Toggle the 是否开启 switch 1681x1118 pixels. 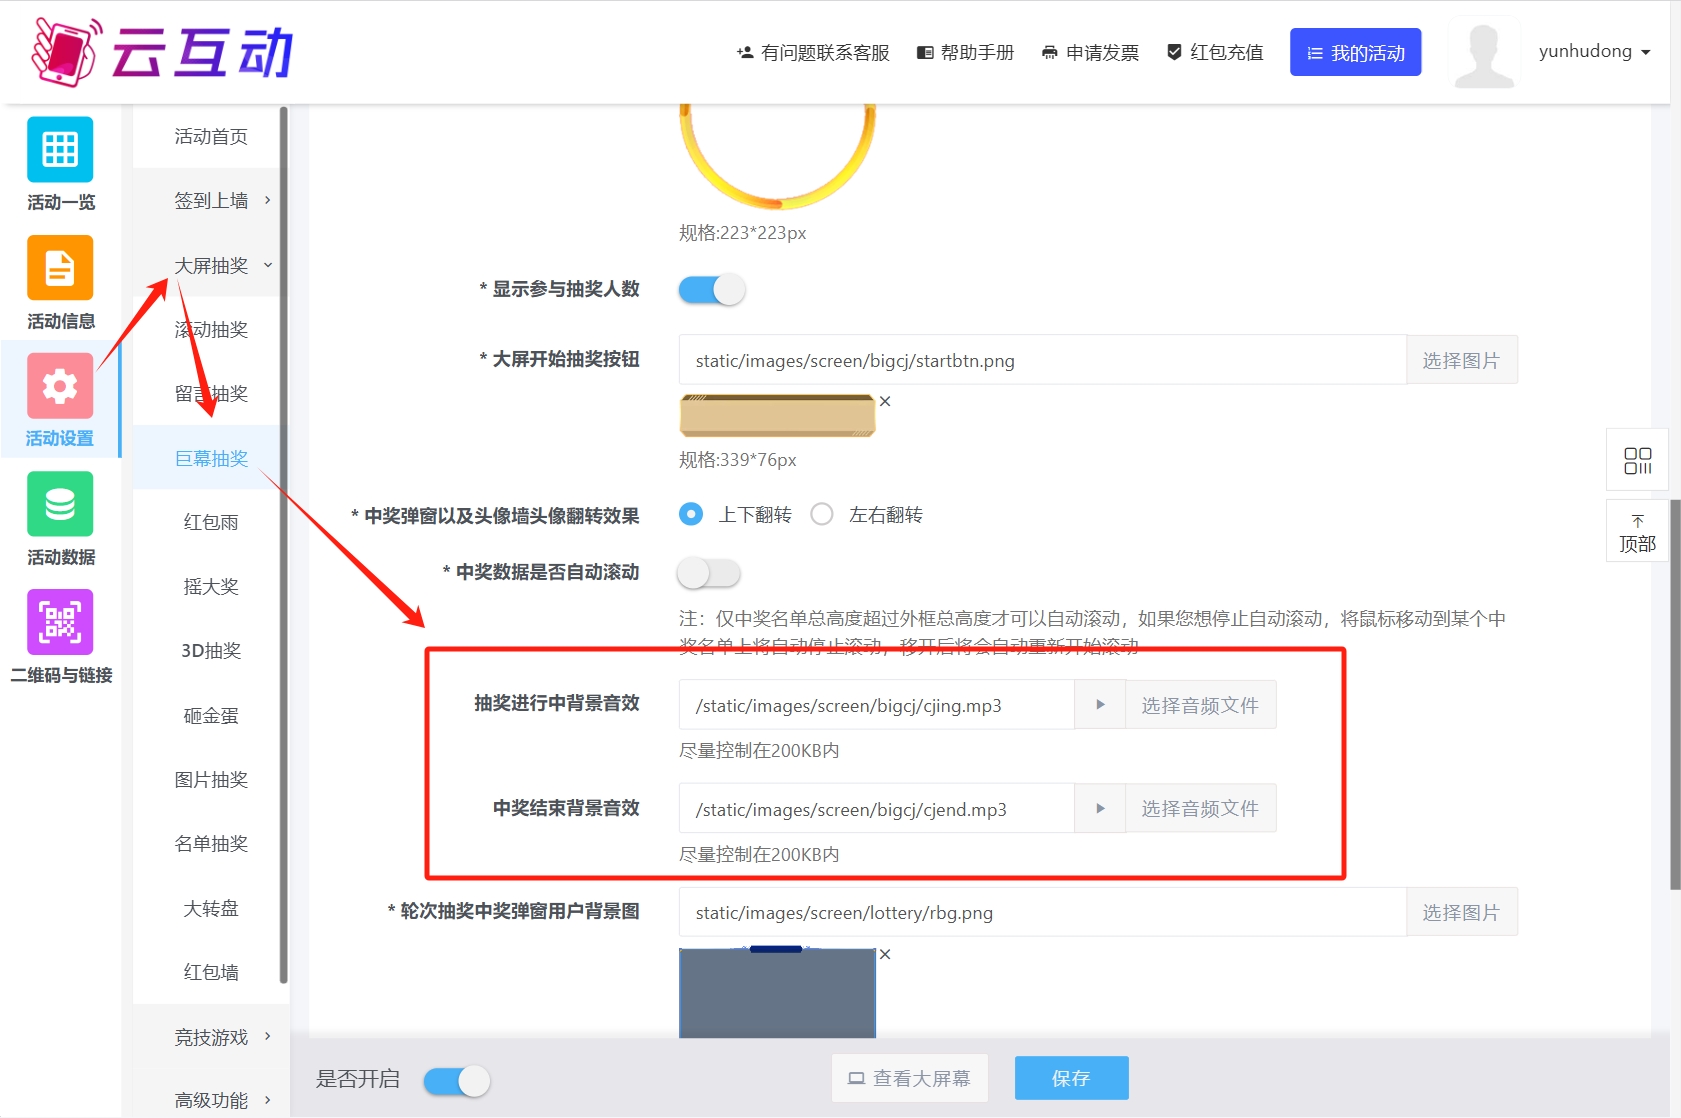457,1081
